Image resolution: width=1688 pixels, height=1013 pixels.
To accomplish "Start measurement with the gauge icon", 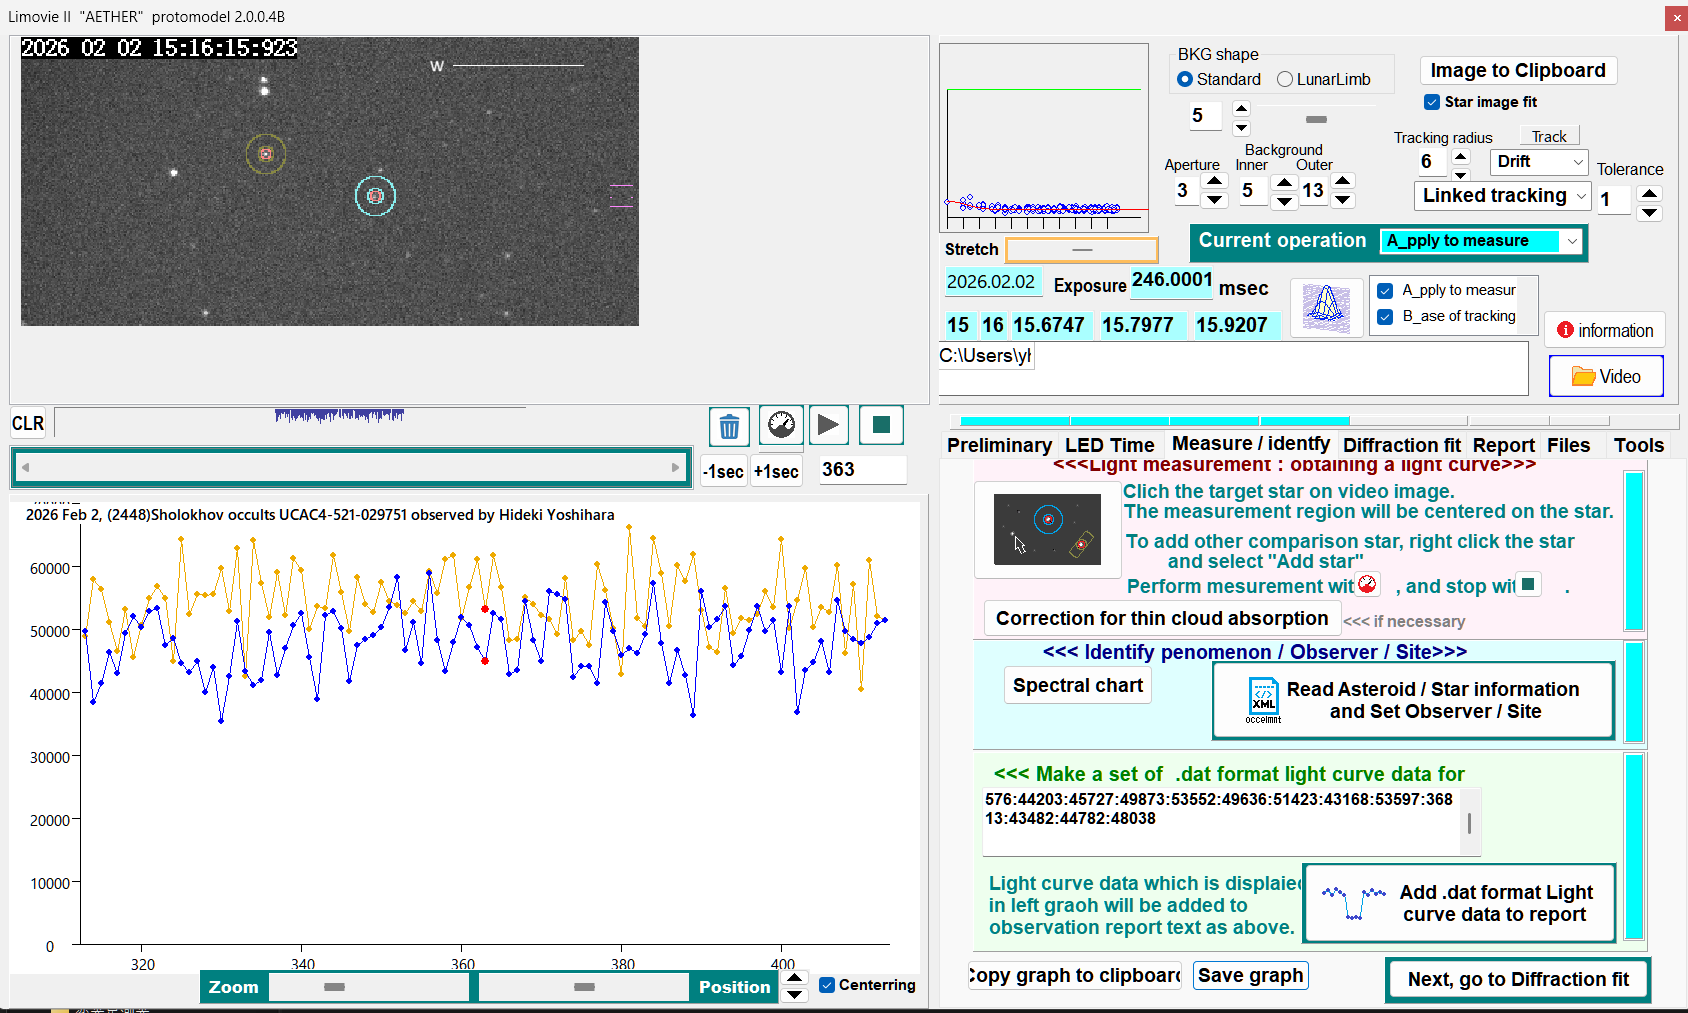I will [781, 425].
